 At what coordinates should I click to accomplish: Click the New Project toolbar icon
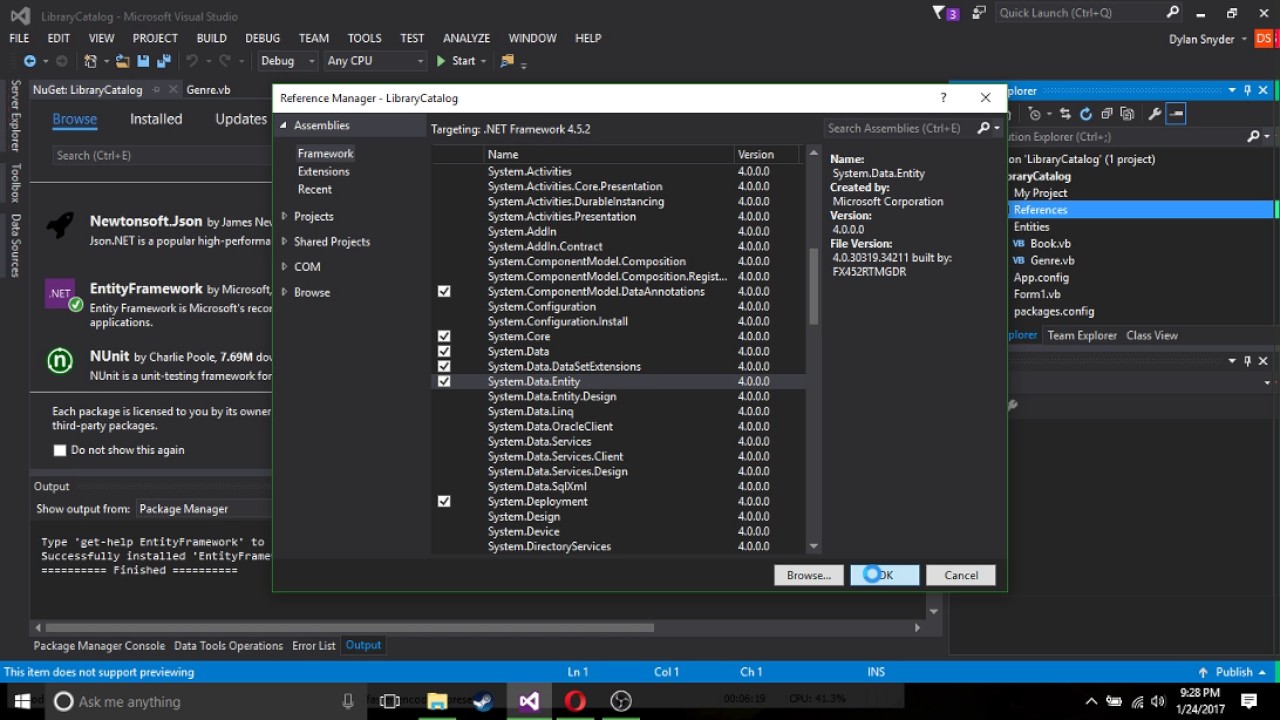tap(91, 61)
